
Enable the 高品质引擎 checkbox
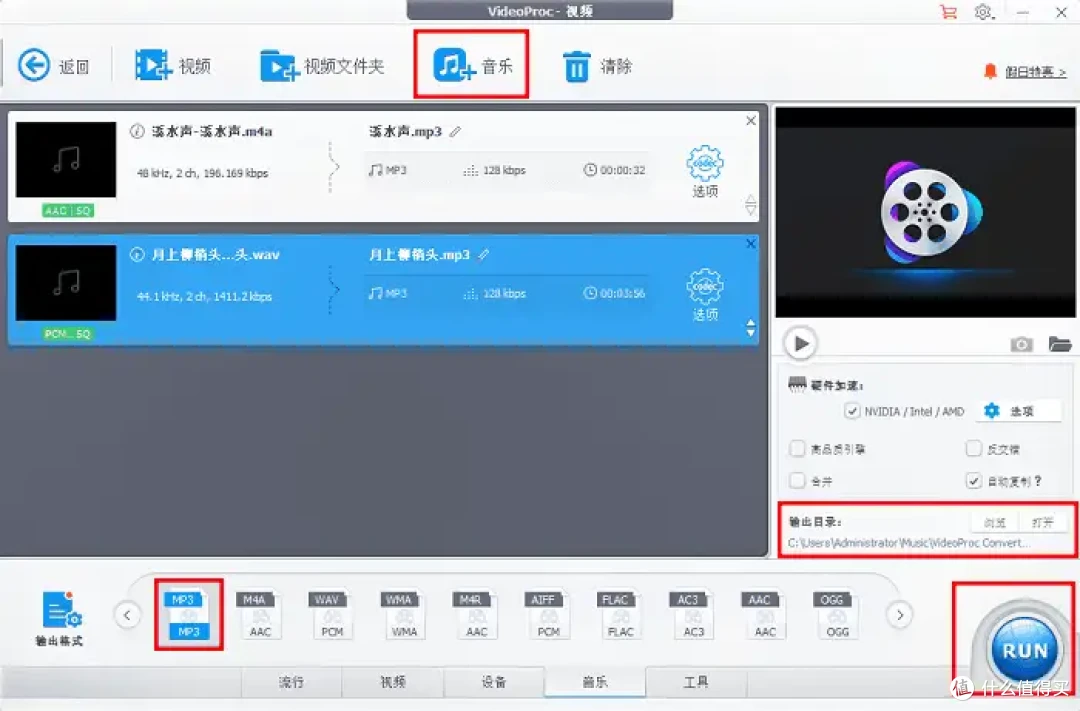point(797,449)
